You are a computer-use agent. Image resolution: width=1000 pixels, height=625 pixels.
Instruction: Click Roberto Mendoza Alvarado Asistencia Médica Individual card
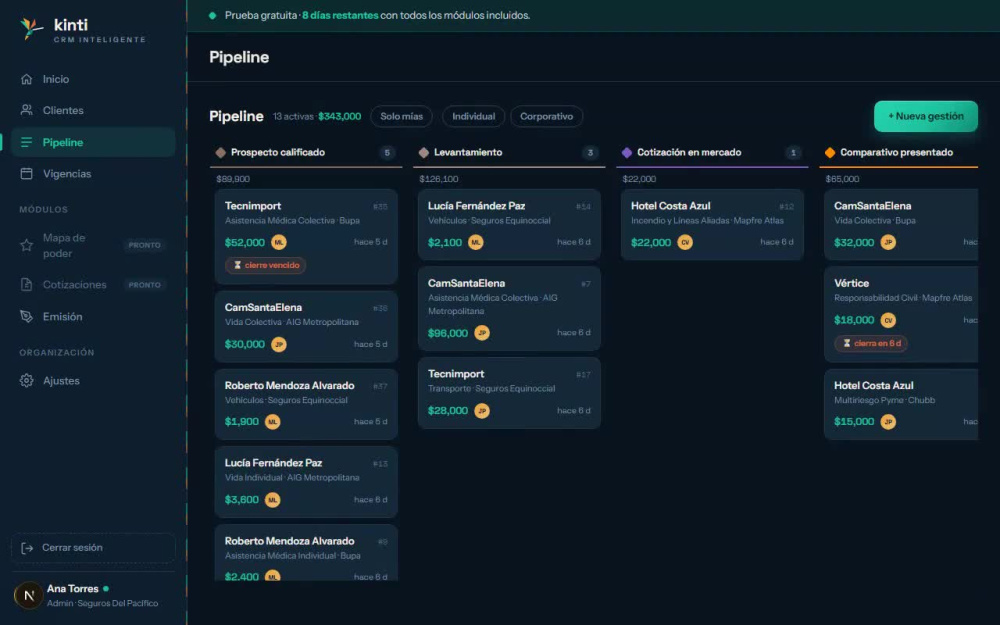pyautogui.click(x=306, y=553)
